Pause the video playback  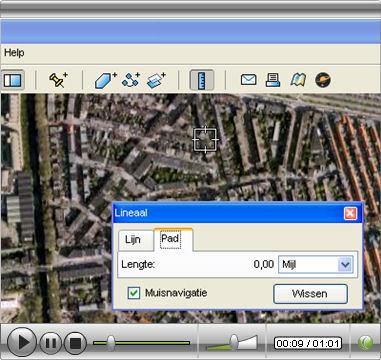(x=51, y=343)
